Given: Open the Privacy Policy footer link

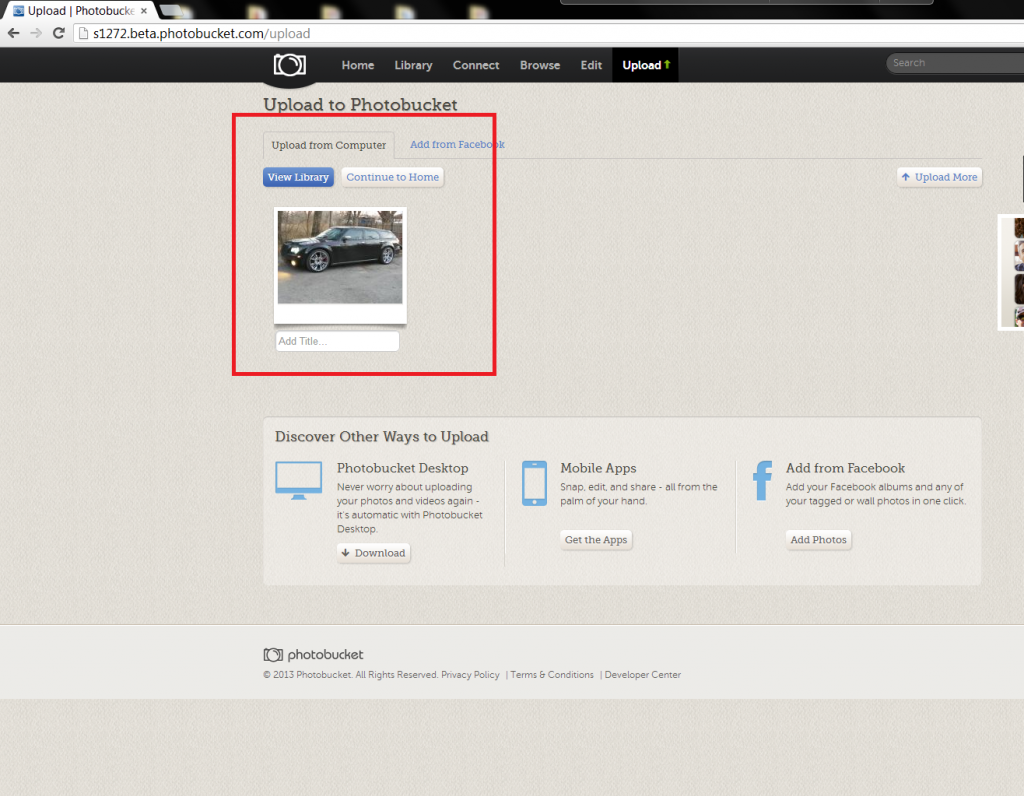Looking at the screenshot, I should pos(470,675).
